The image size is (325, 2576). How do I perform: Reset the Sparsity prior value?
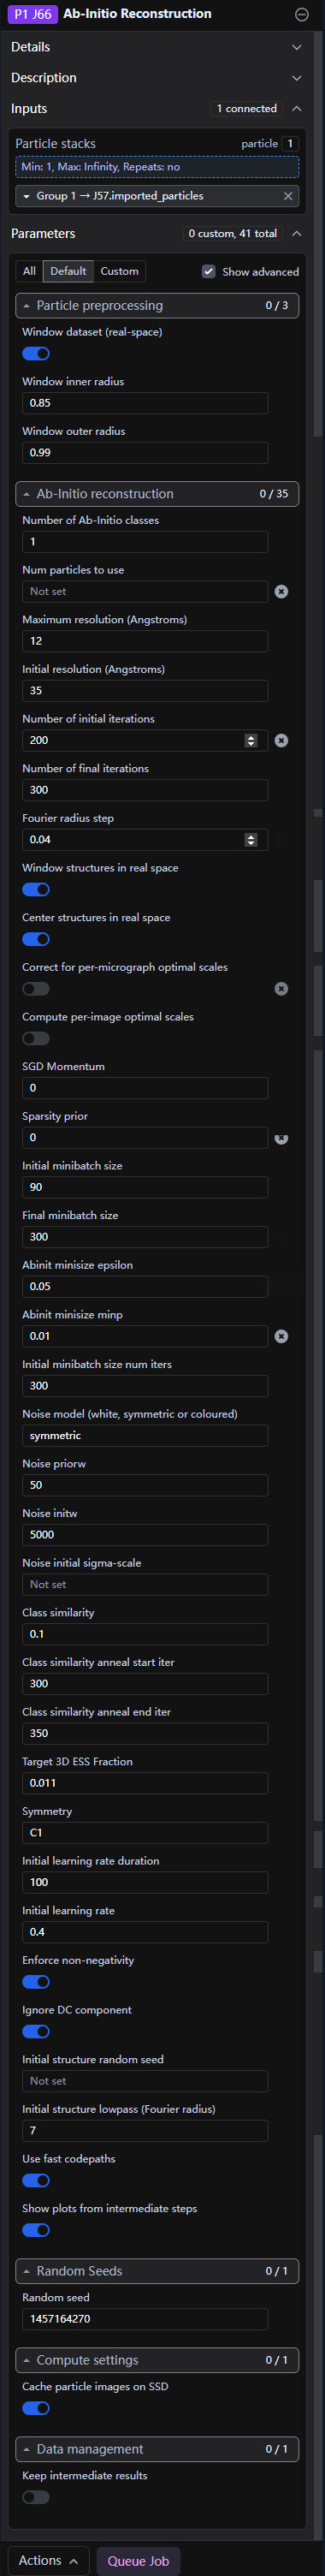click(281, 1138)
